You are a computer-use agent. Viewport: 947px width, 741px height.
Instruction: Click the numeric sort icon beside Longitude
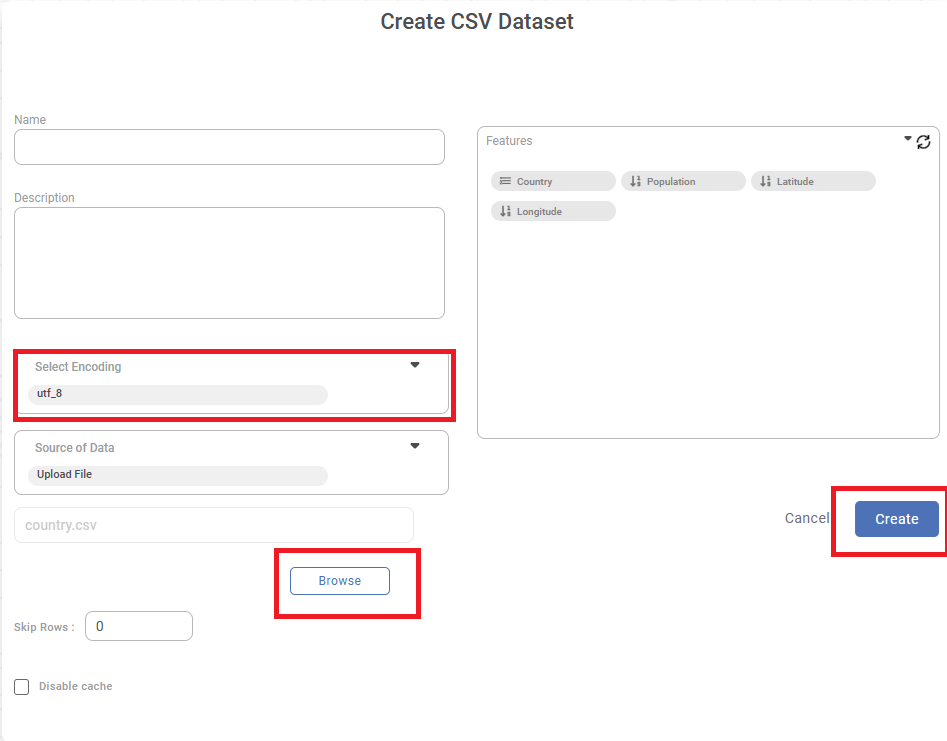pos(505,211)
